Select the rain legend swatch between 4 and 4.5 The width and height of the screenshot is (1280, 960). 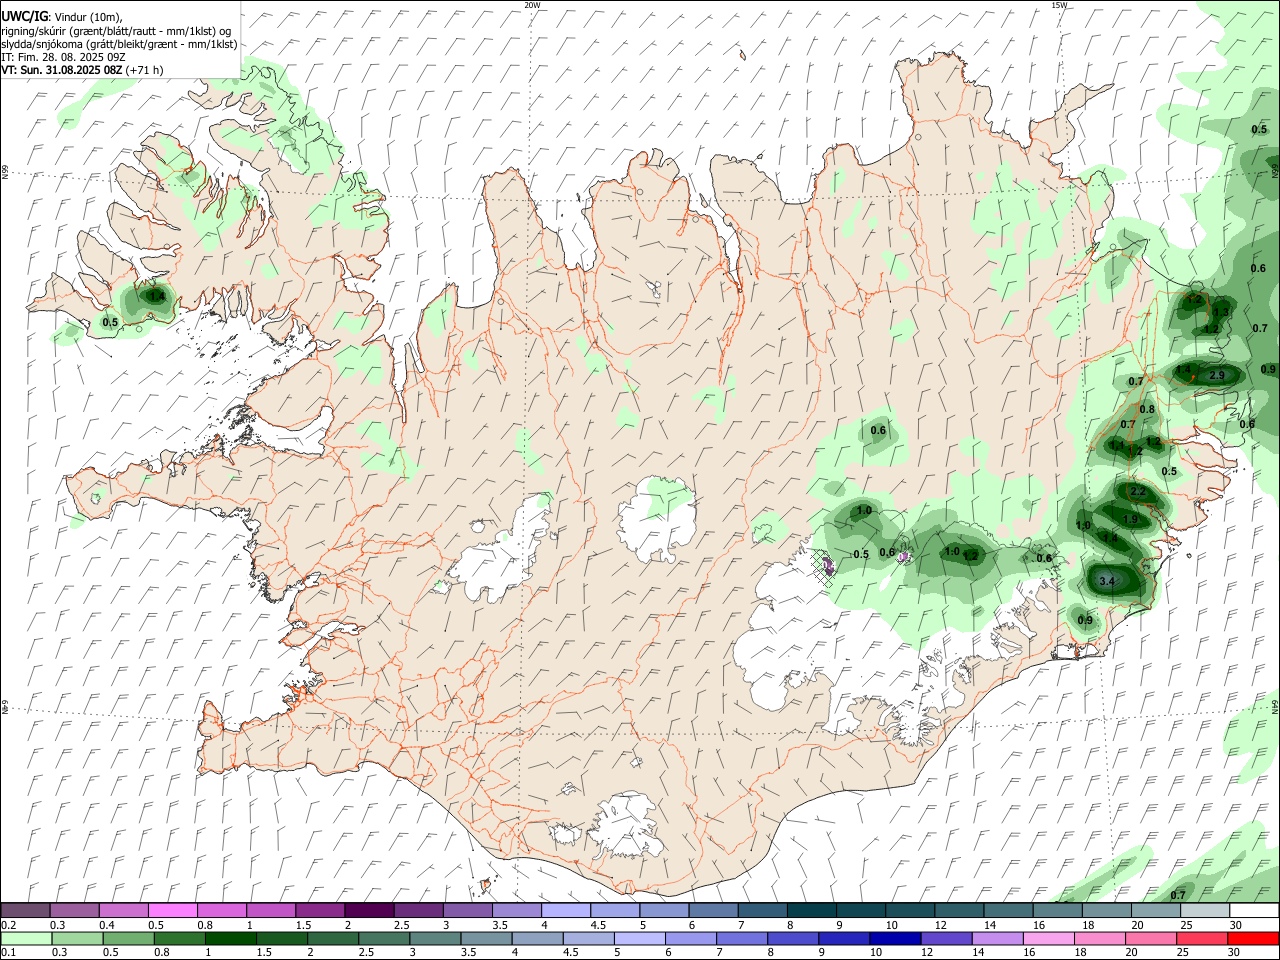coord(537,939)
